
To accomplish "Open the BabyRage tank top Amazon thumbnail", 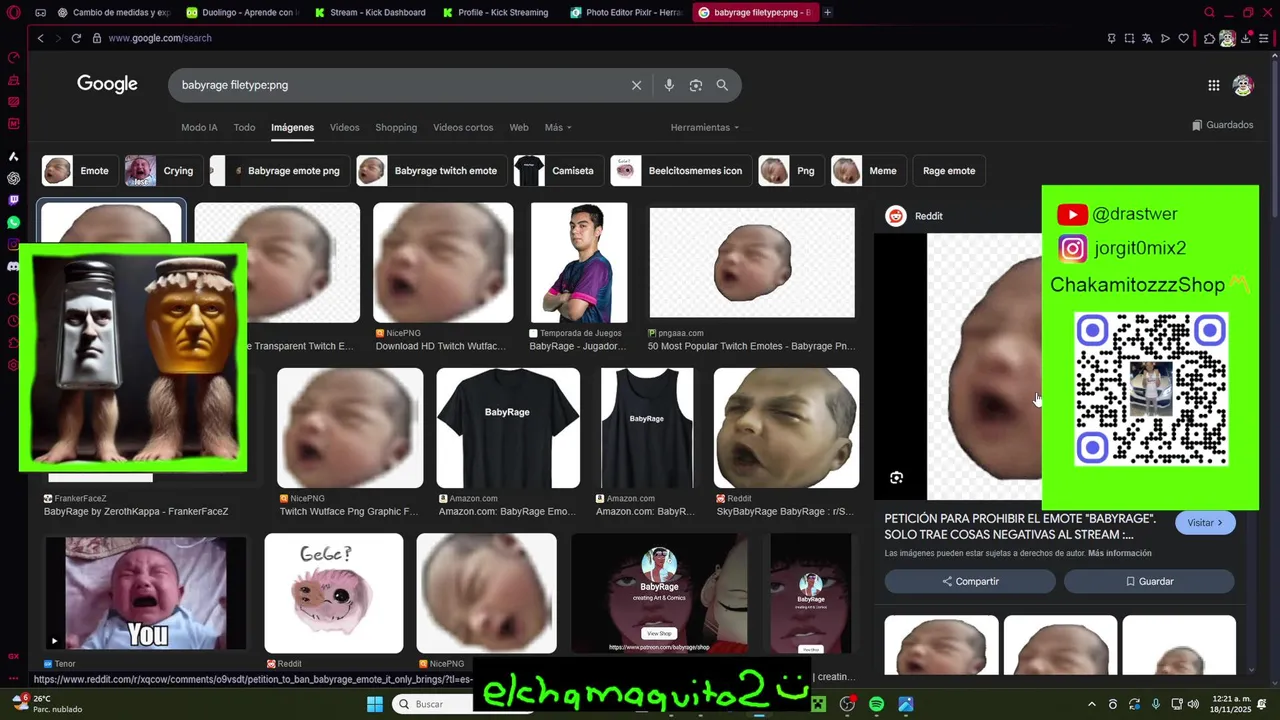I will [x=646, y=428].
